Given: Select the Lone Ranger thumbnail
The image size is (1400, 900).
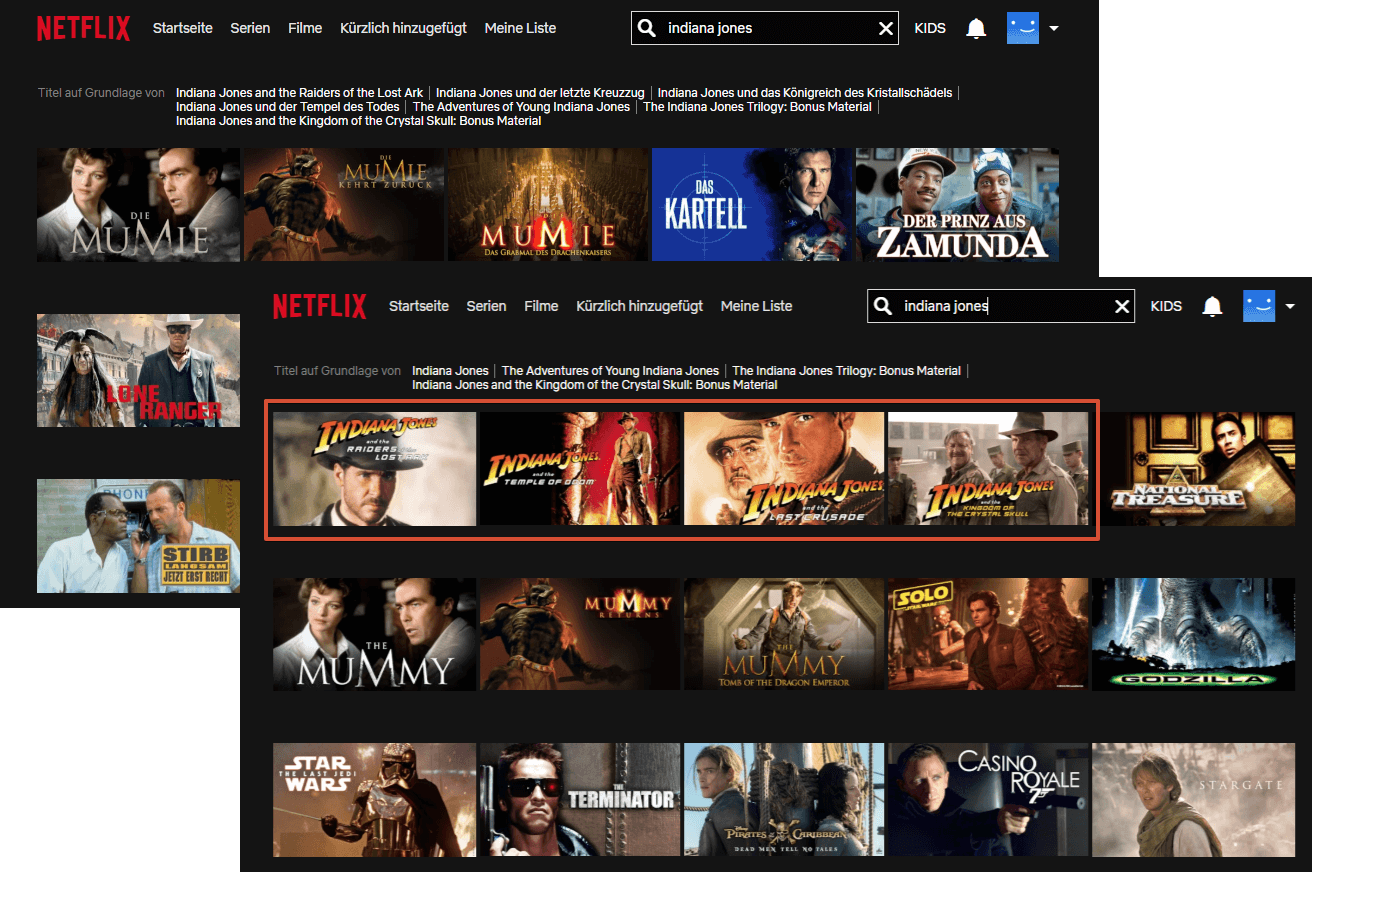Looking at the screenshot, I should [138, 371].
